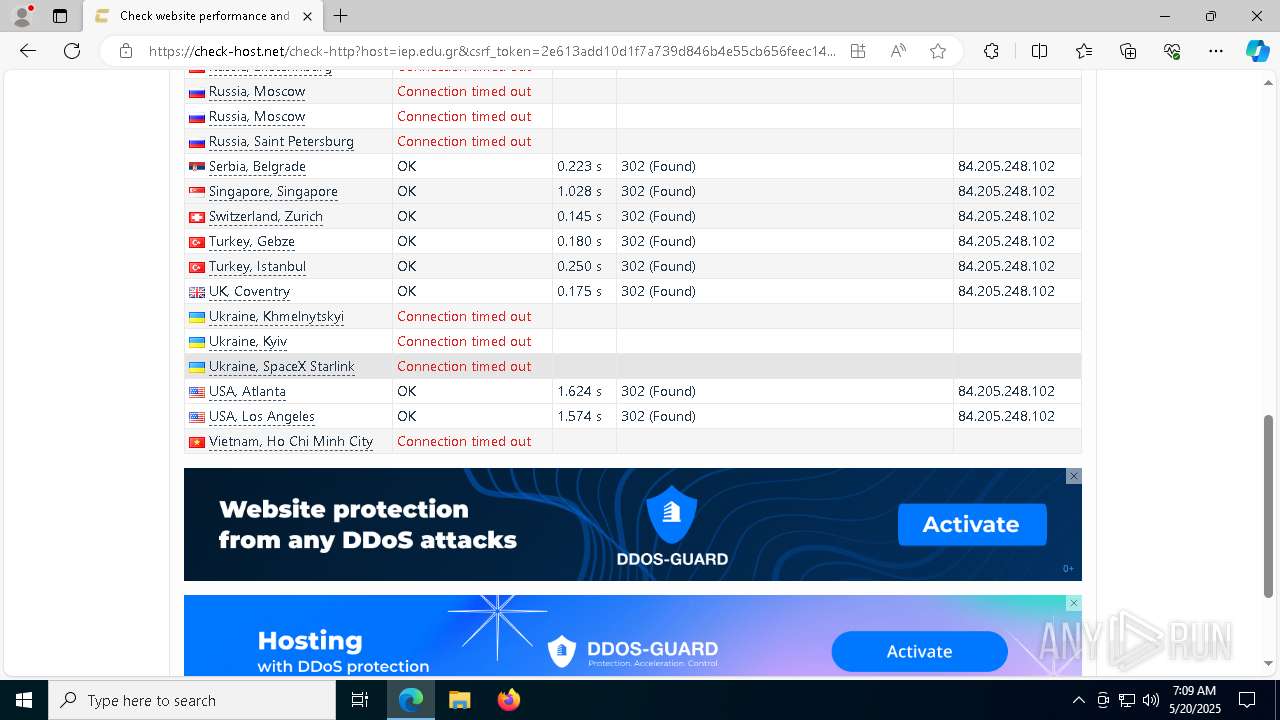Select the 1.624 s response time cell
Screen dimensions: 1280x720
(x=584, y=391)
